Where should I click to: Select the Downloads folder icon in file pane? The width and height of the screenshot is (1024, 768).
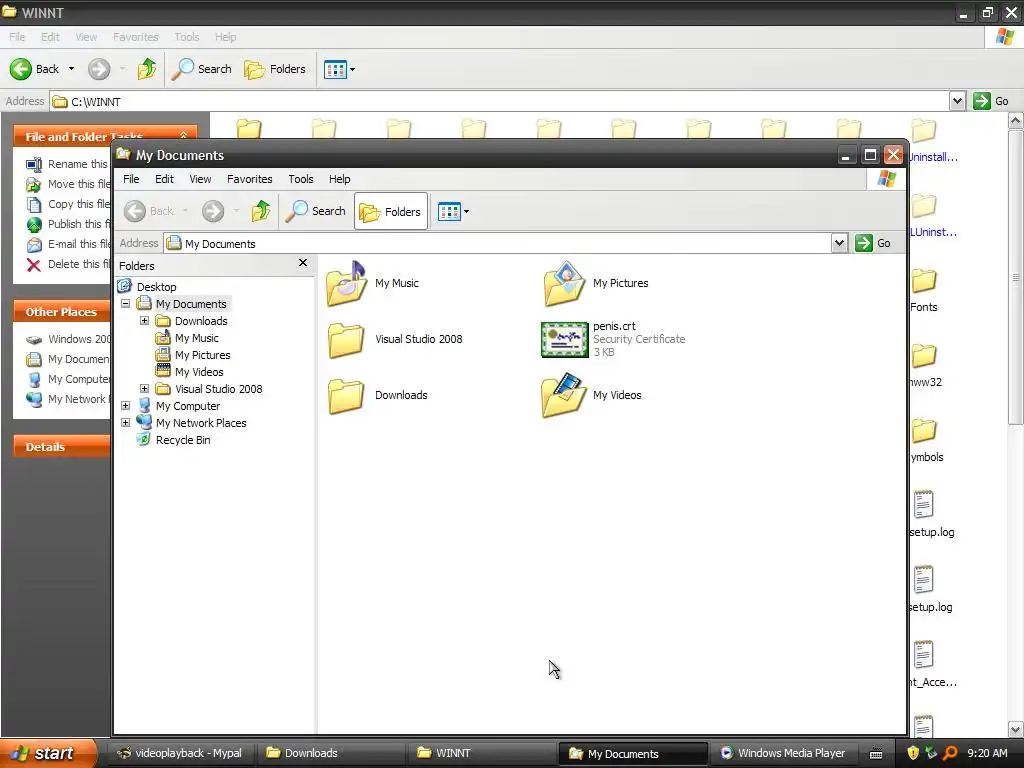tap(346, 396)
